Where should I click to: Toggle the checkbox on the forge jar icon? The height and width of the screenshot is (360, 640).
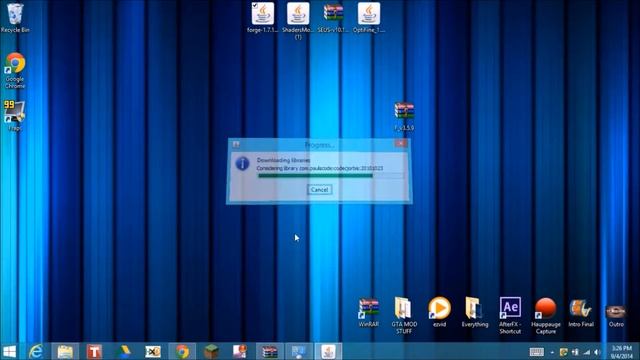(x=255, y=5)
